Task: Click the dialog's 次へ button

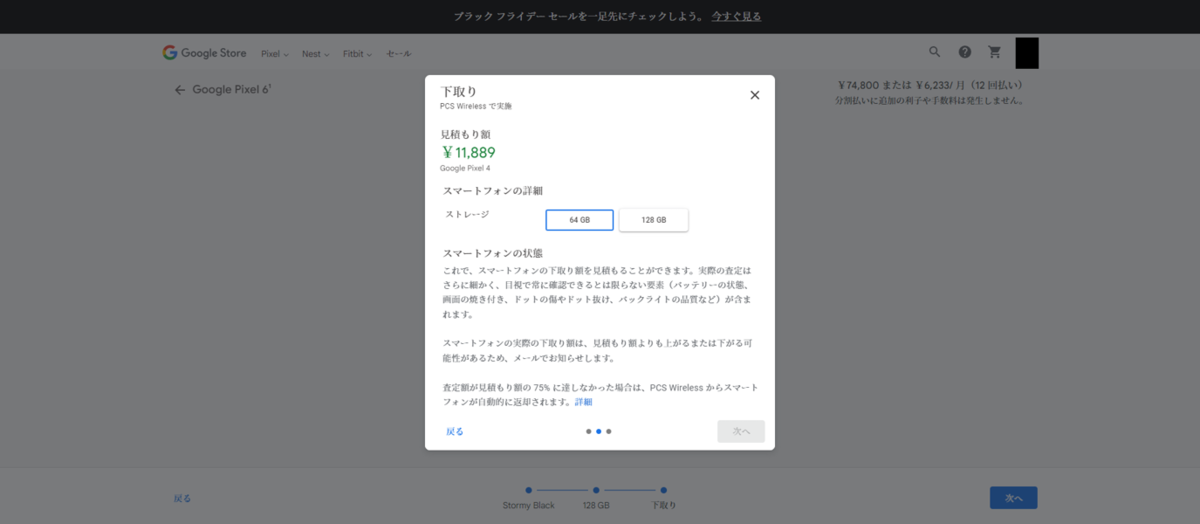Action: [741, 432]
